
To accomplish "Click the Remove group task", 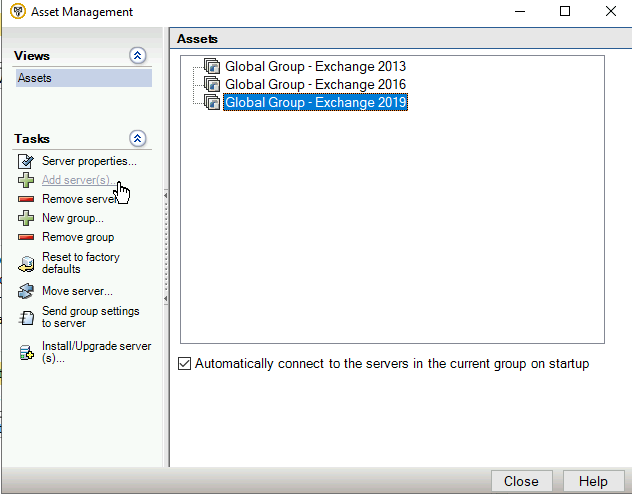I will pyautogui.click(x=78, y=237).
